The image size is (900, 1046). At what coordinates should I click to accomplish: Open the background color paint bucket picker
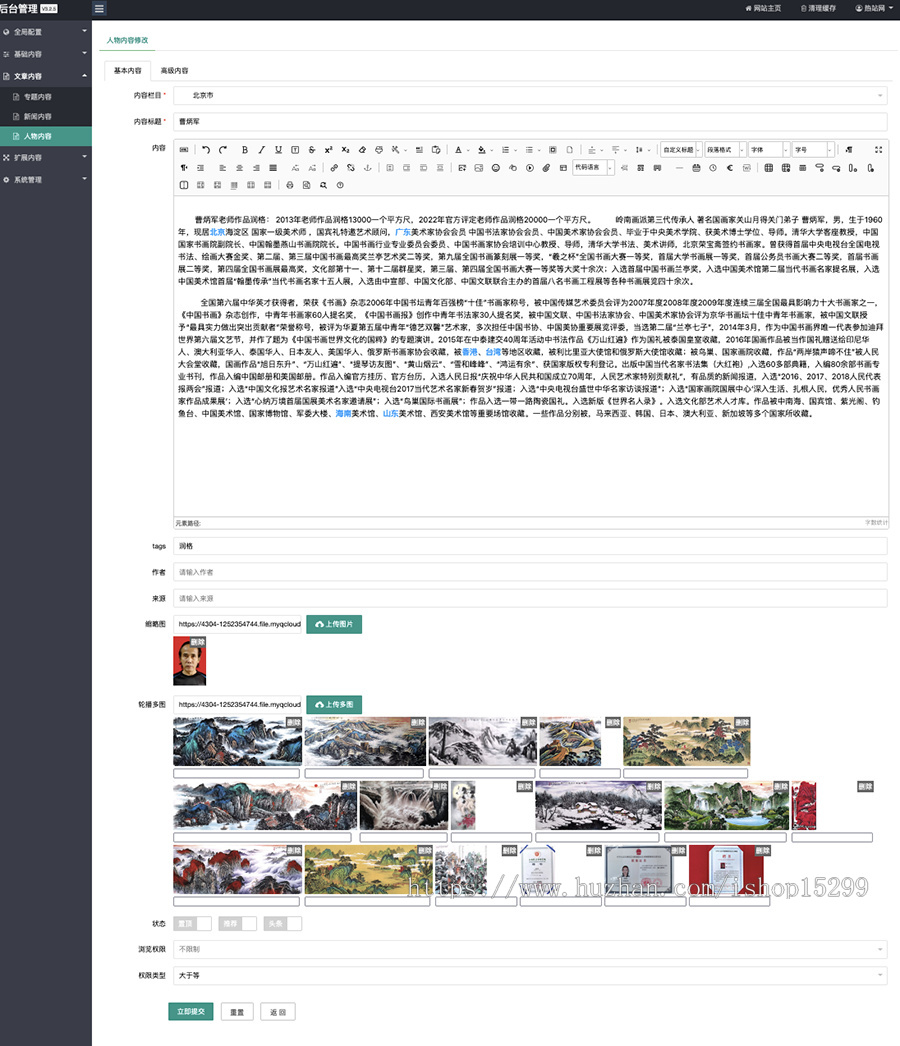(481, 150)
